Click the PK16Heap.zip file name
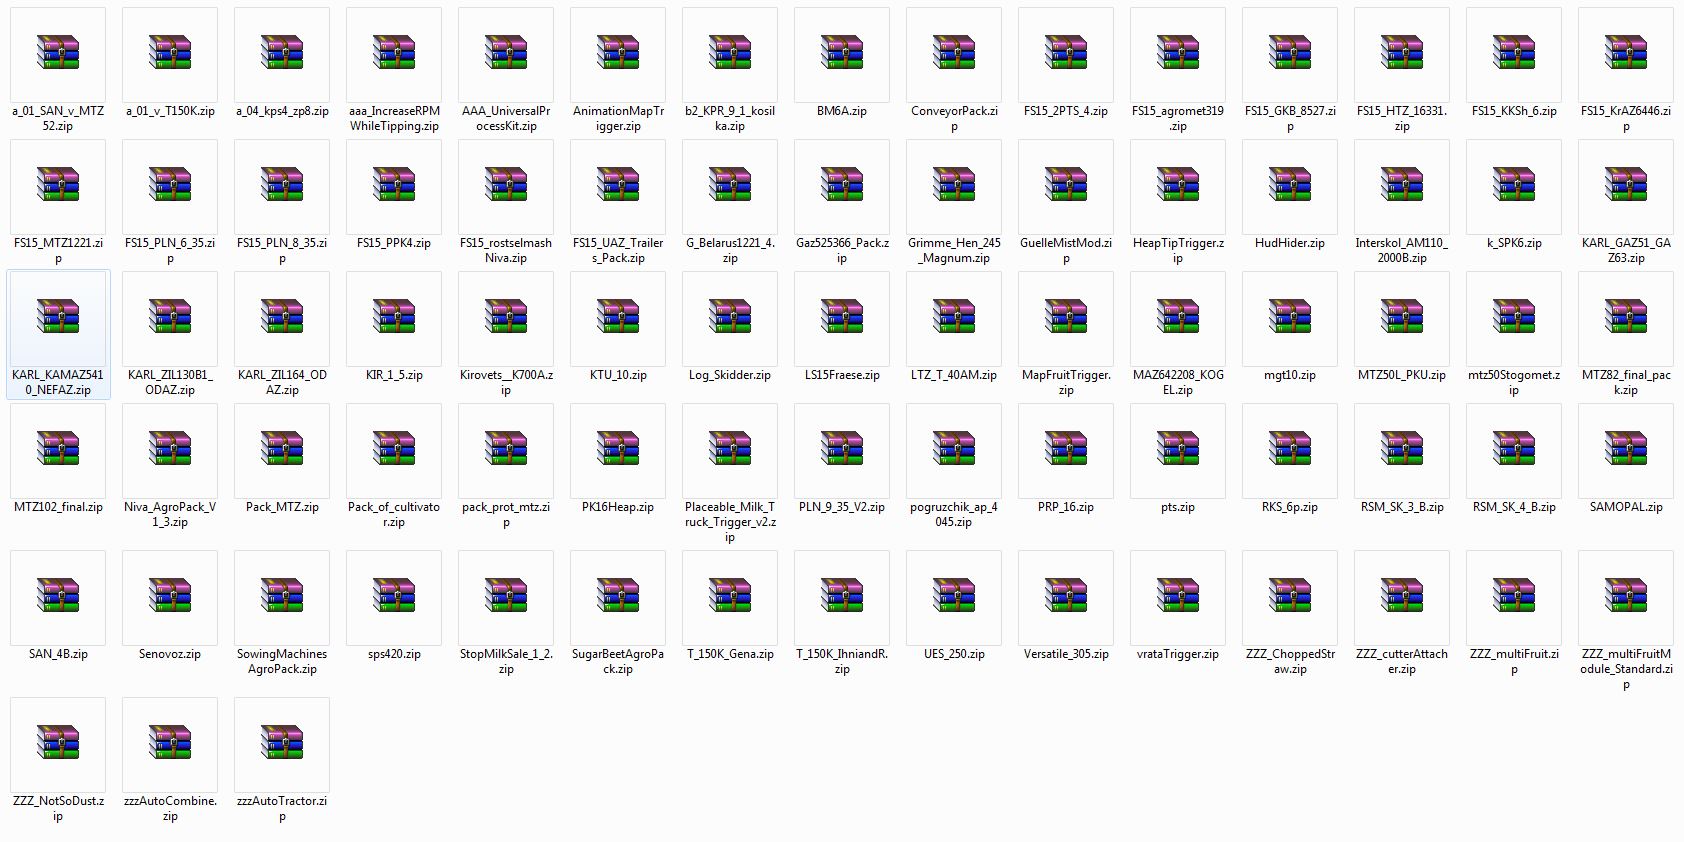The image size is (1684, 842). (x=618, y=507)
